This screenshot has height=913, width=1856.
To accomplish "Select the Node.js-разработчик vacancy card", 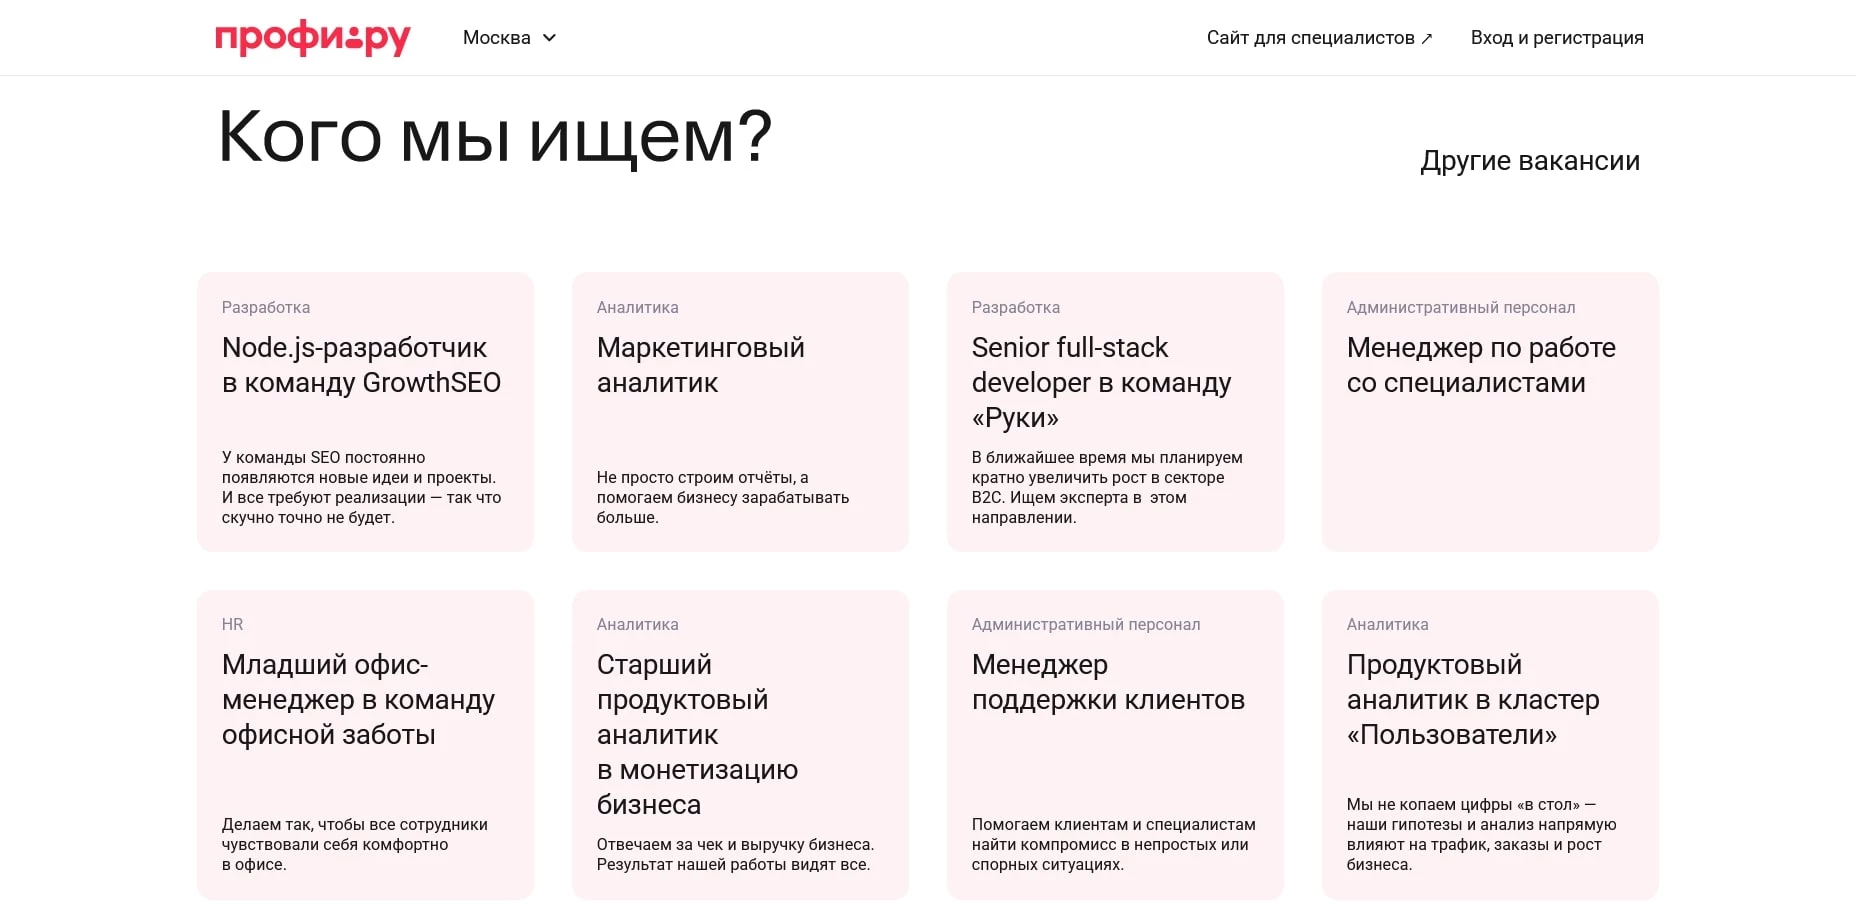I will [x=365, y=412].
